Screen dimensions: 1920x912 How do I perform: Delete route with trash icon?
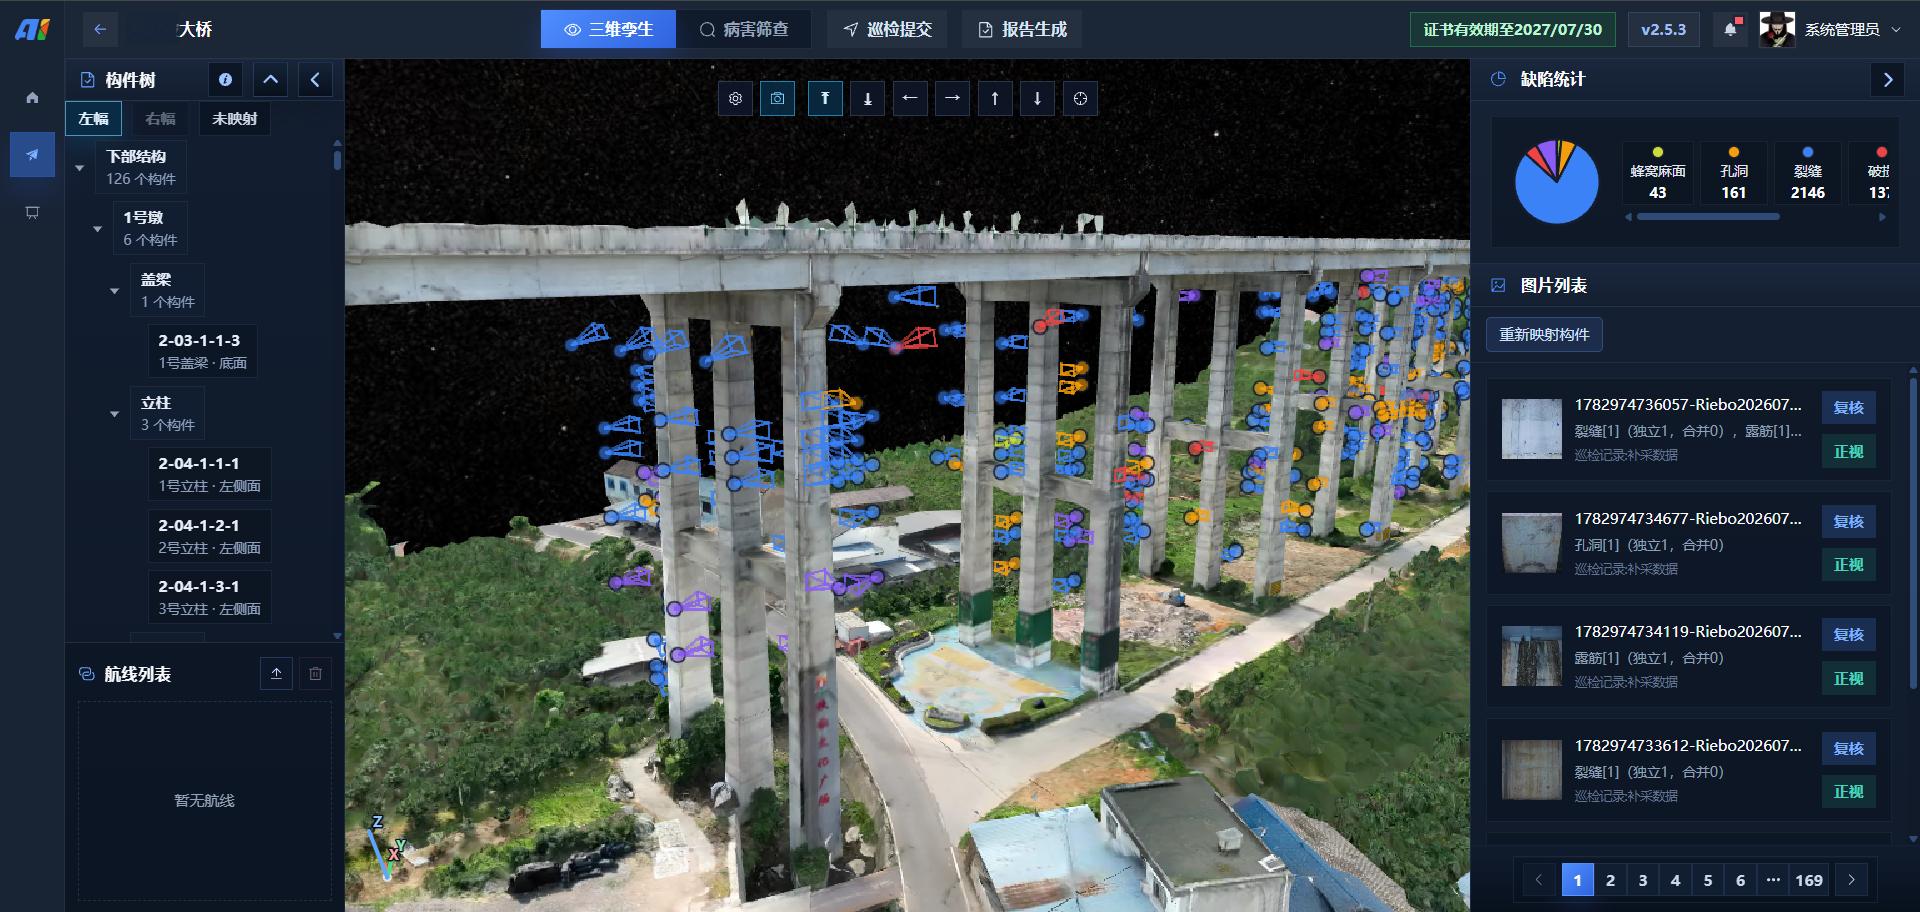[315, 674]
